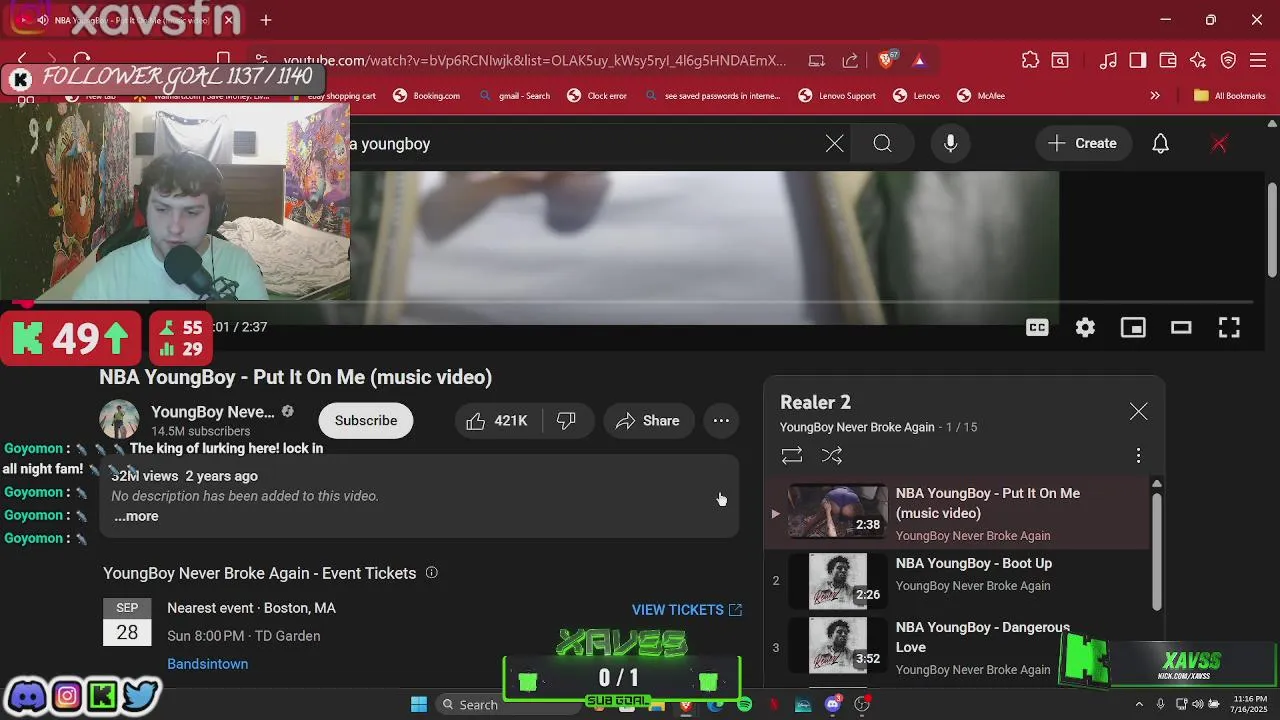The image size is (1280, 720).
Task: Open more actions ellipsis under video
Action: (x=721, y=421)
